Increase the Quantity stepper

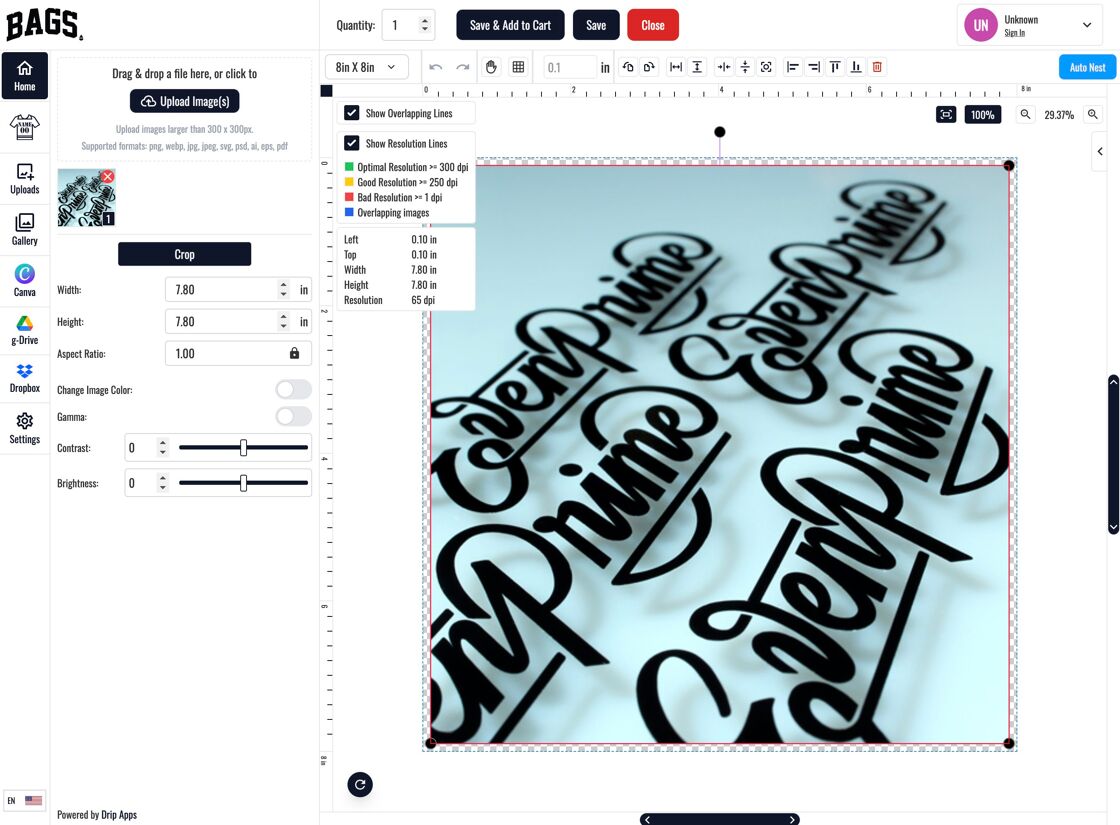pyautogui.click(x=425, y=20)
